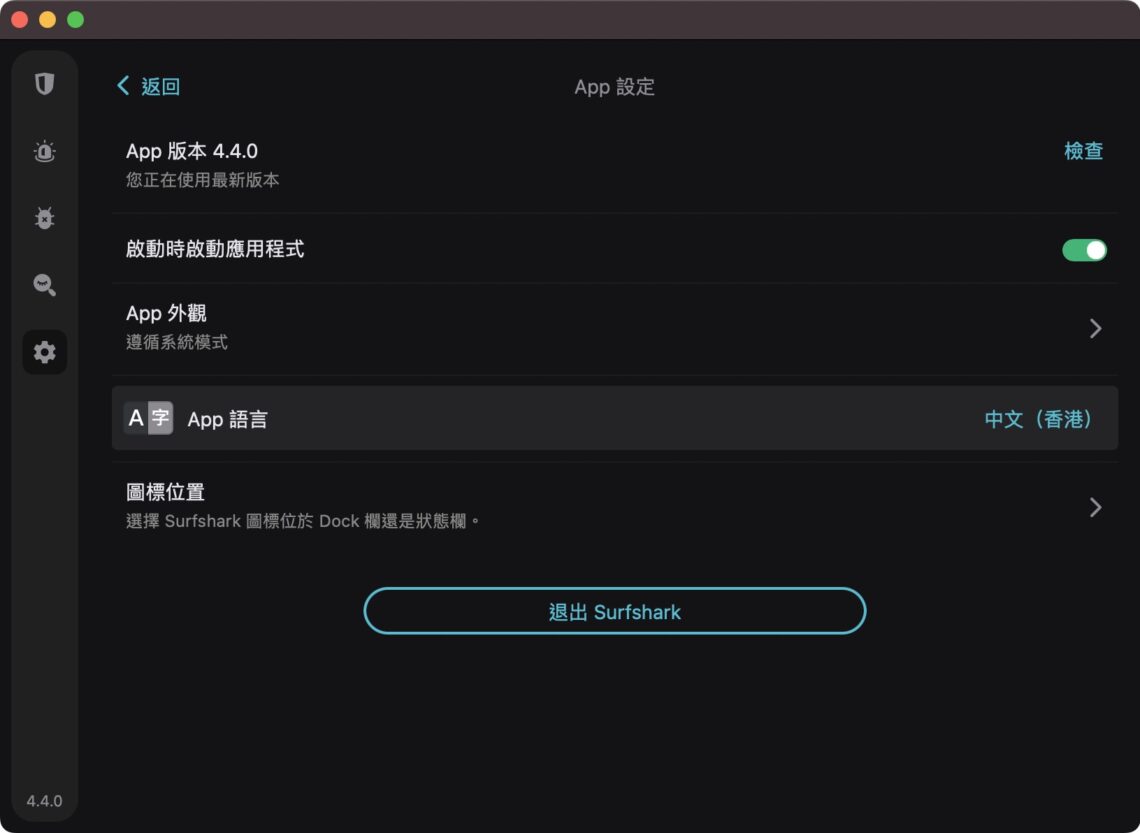Select 中文（香港）language text
Viewport: 1140px width, 833px height.
(x=1036, y=419)
